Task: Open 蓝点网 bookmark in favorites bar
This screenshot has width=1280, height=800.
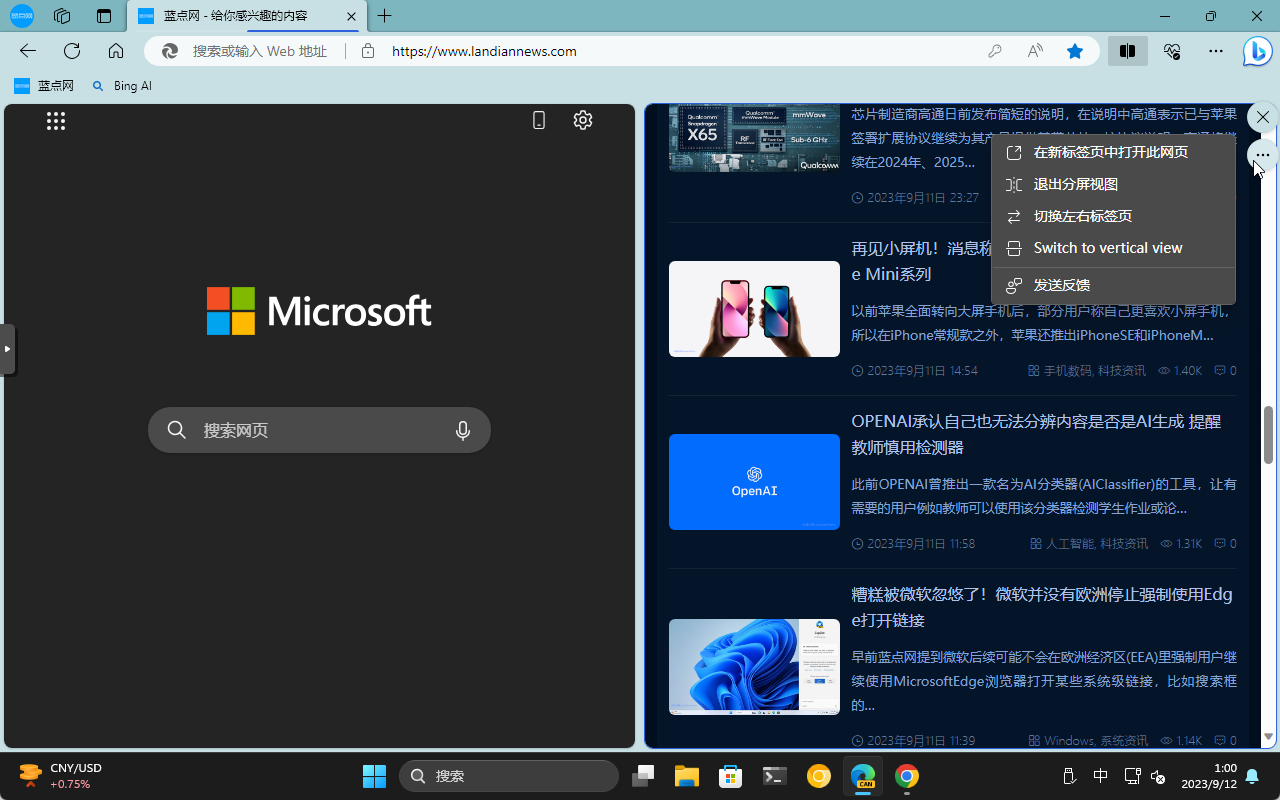Action: point(45,86)
